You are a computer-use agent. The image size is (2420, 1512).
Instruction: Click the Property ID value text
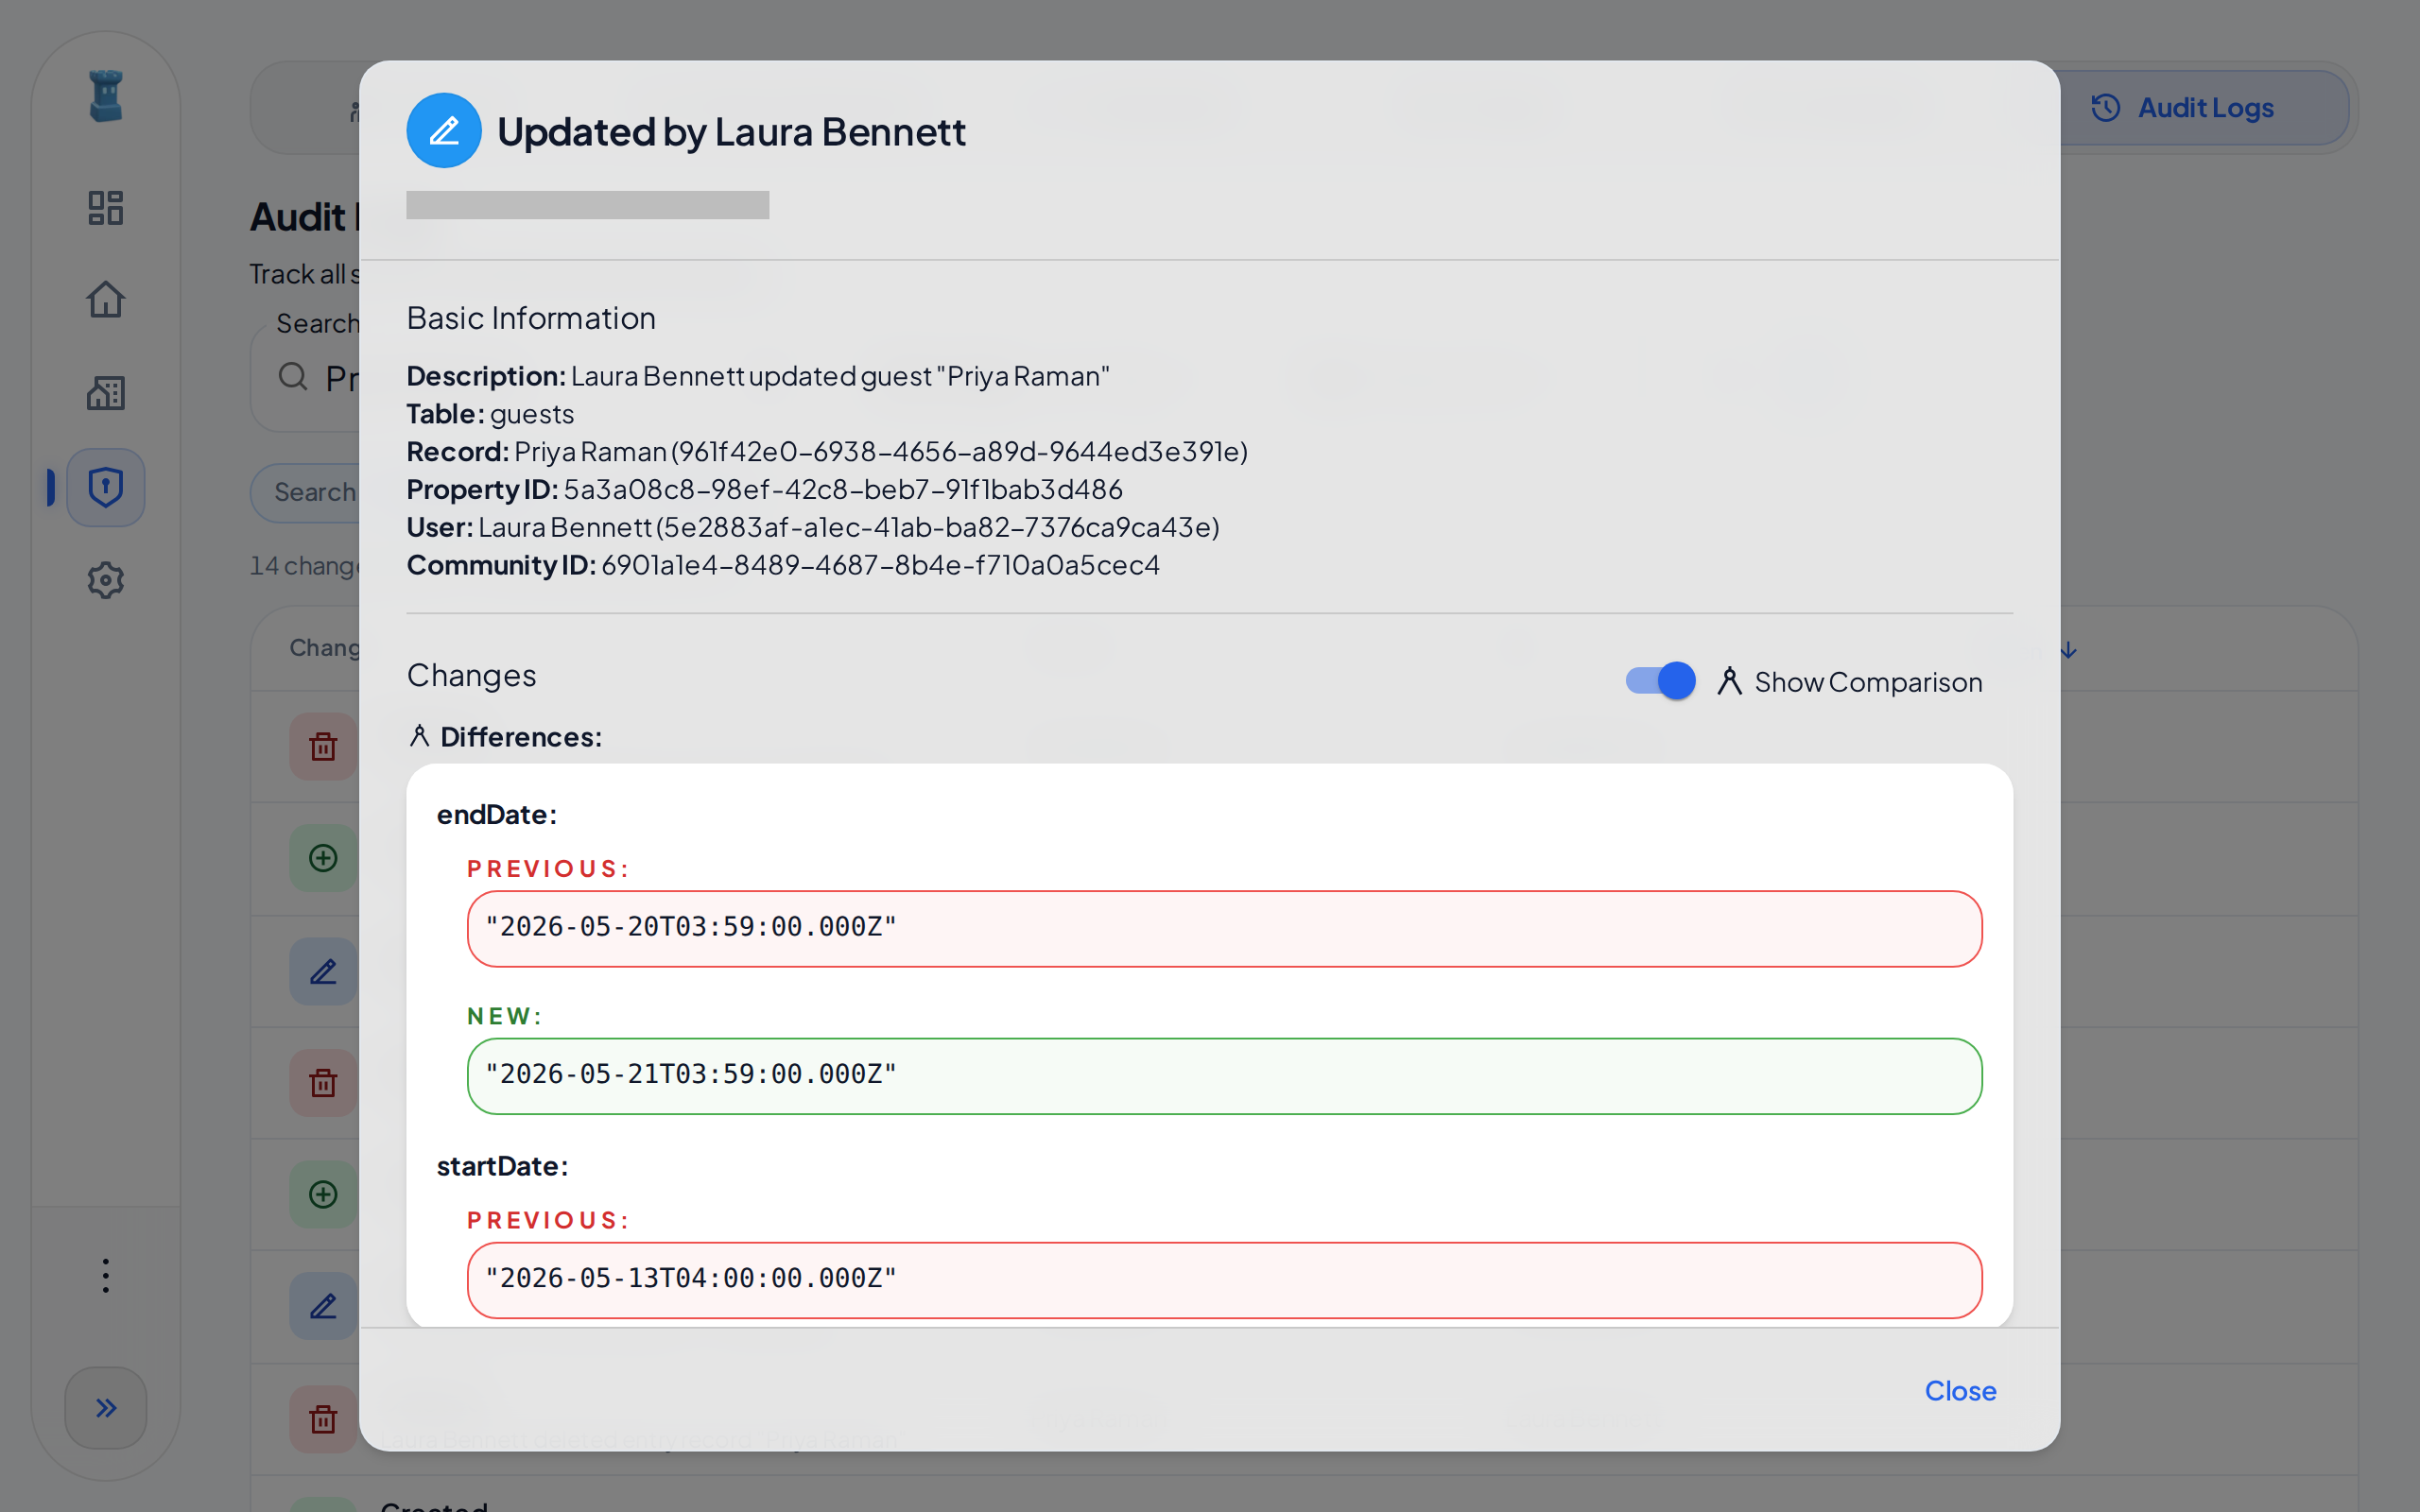pyautogui.click(x=843, y=489)
